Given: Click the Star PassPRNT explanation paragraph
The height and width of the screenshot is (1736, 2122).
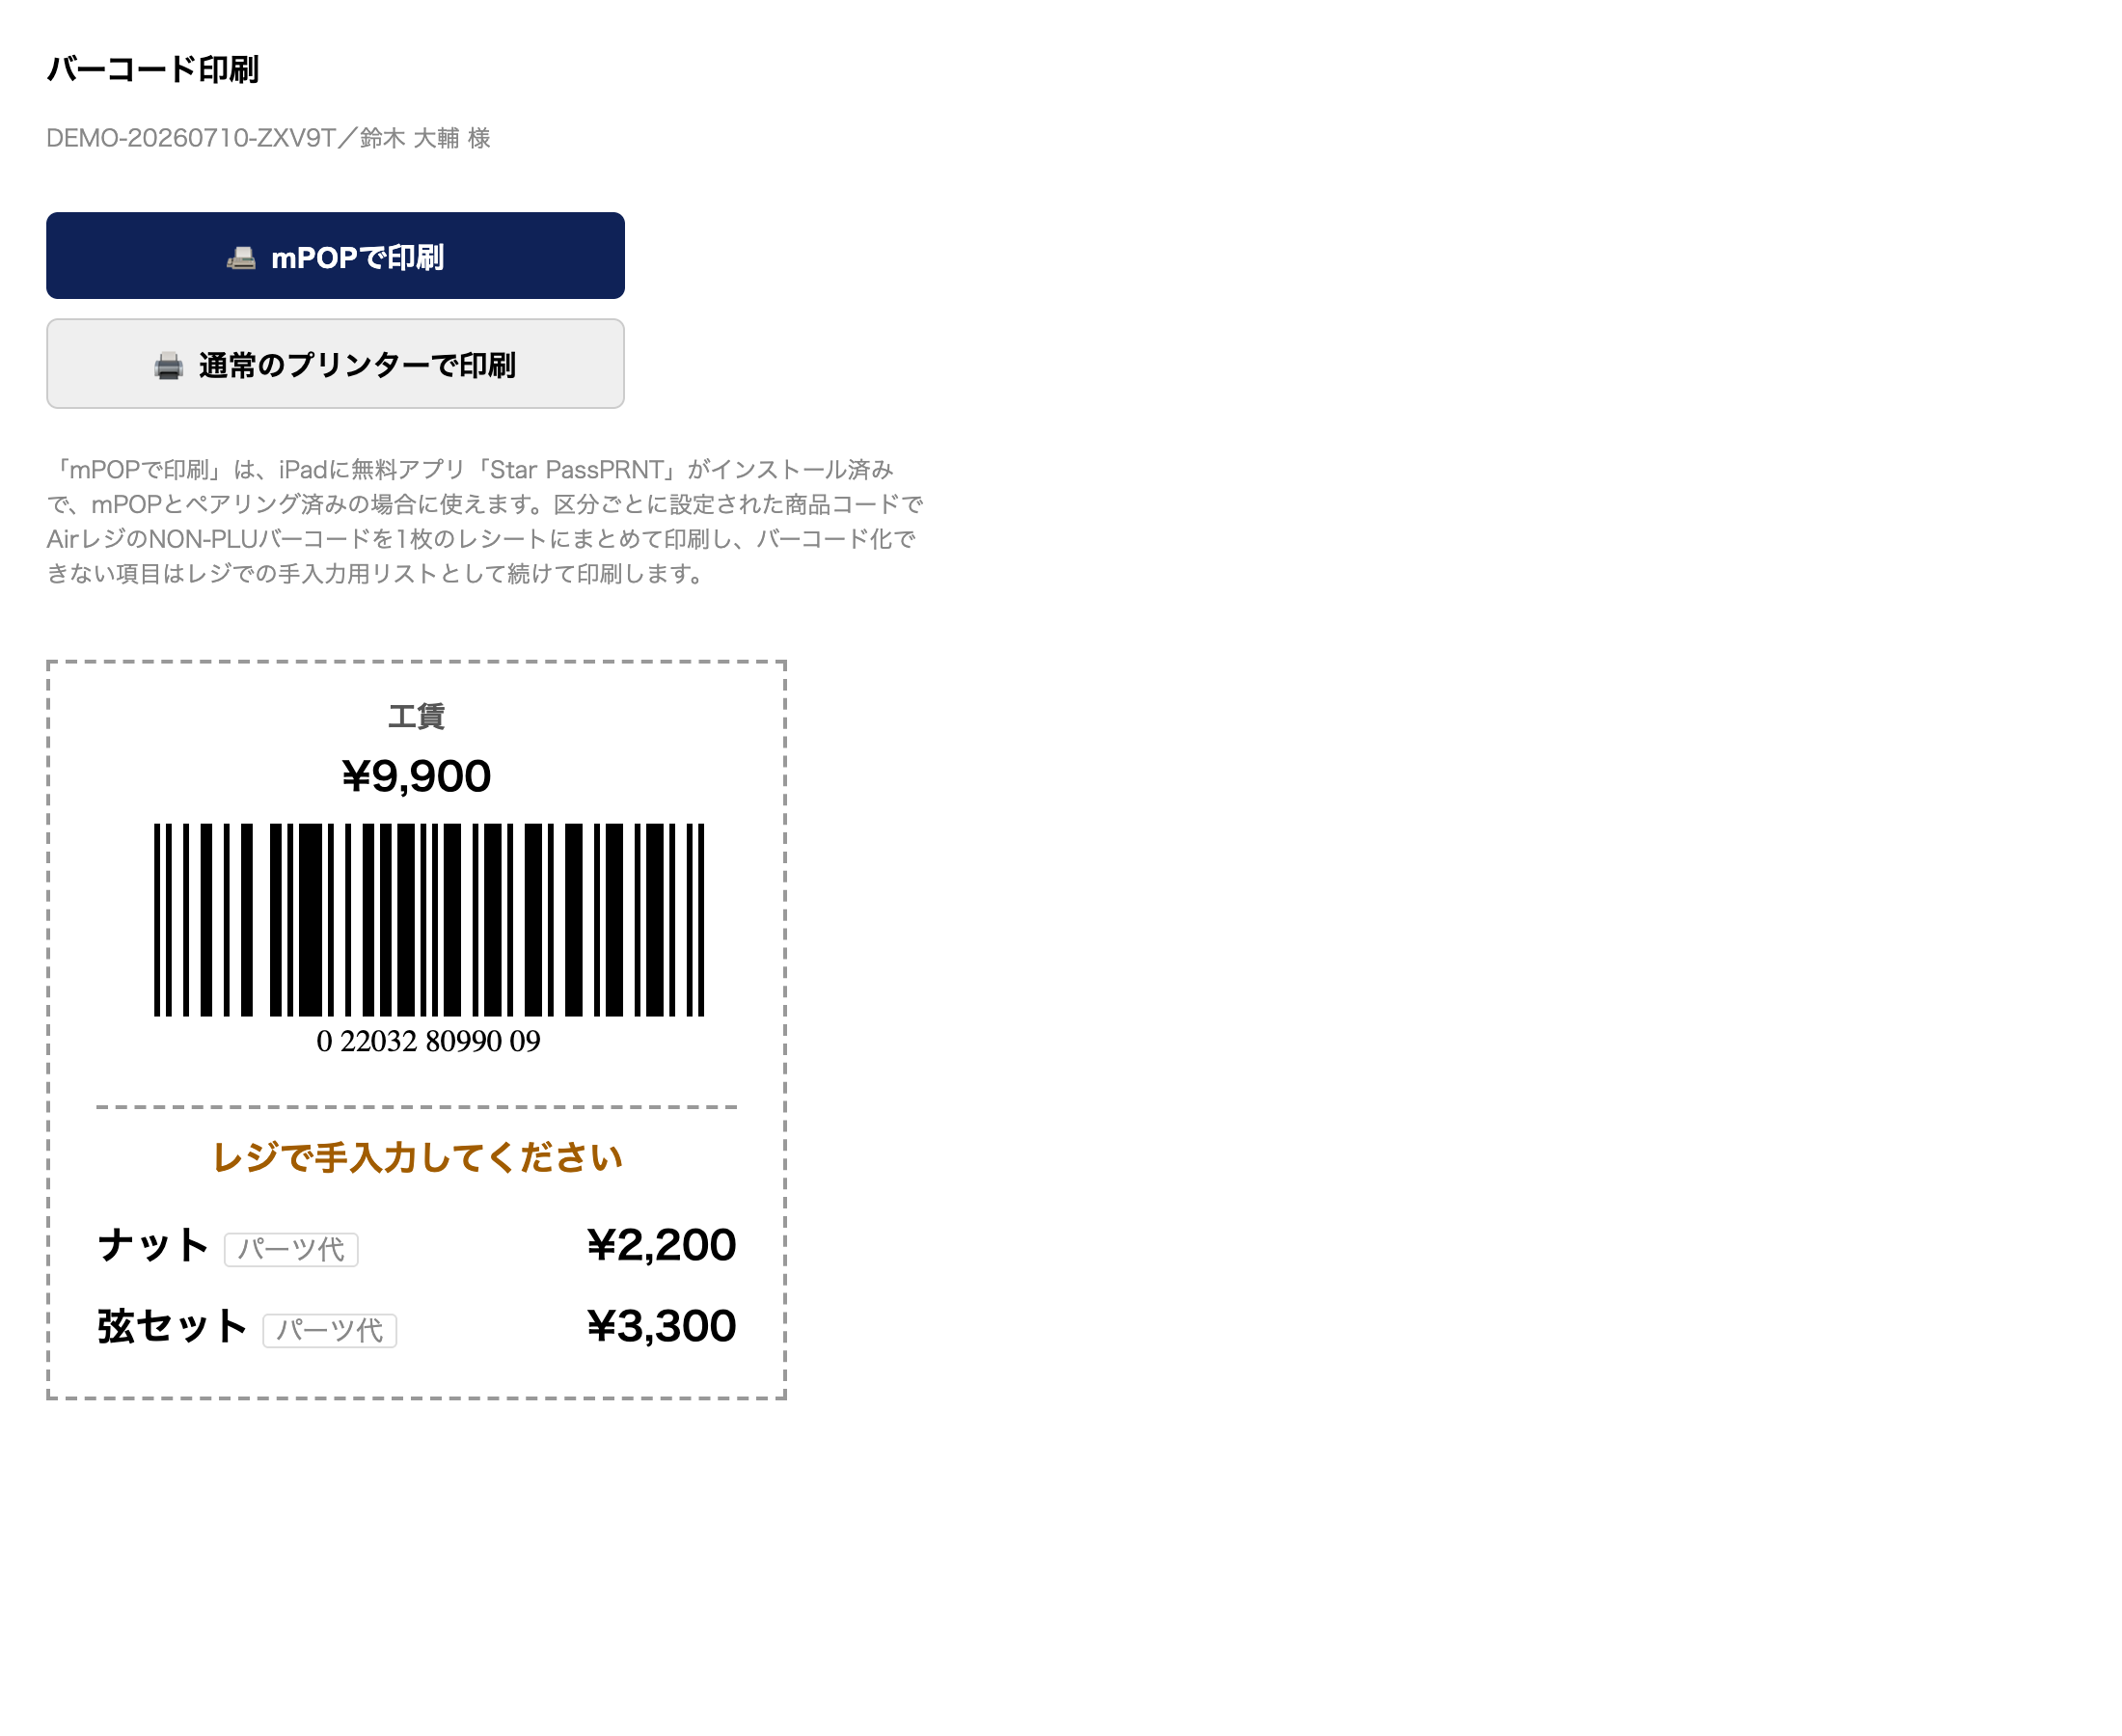Looking at the screenshot, I should 485,521.
